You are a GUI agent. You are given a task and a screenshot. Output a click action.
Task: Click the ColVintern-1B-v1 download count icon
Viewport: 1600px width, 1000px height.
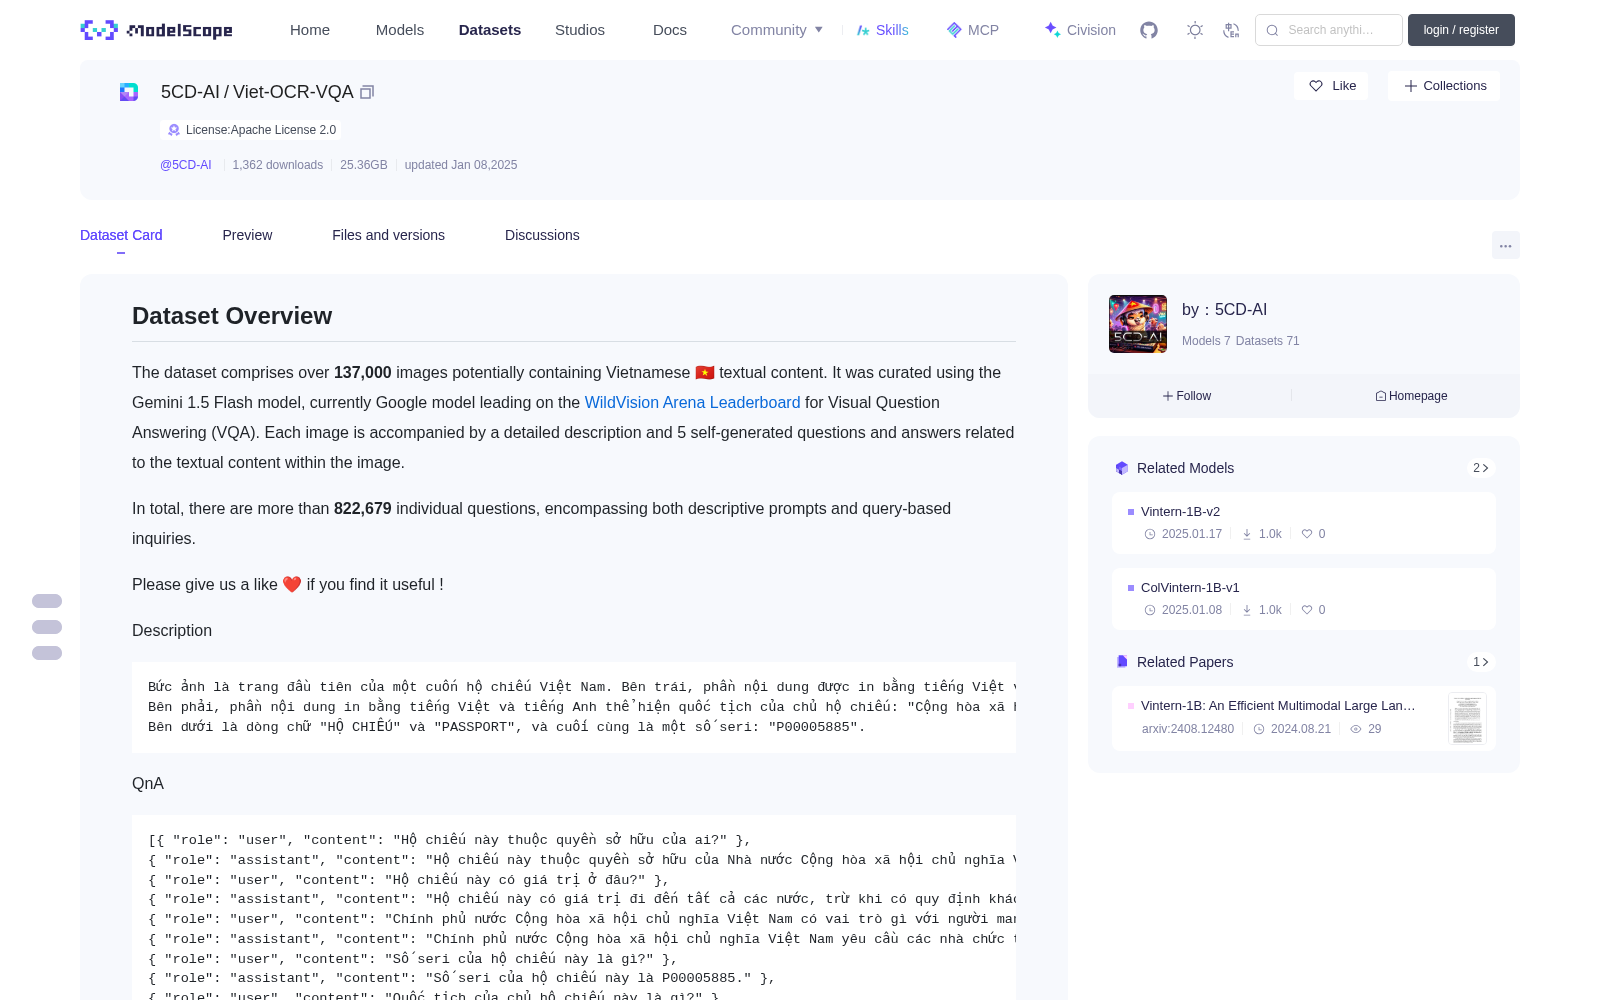tap(1247, 610)
